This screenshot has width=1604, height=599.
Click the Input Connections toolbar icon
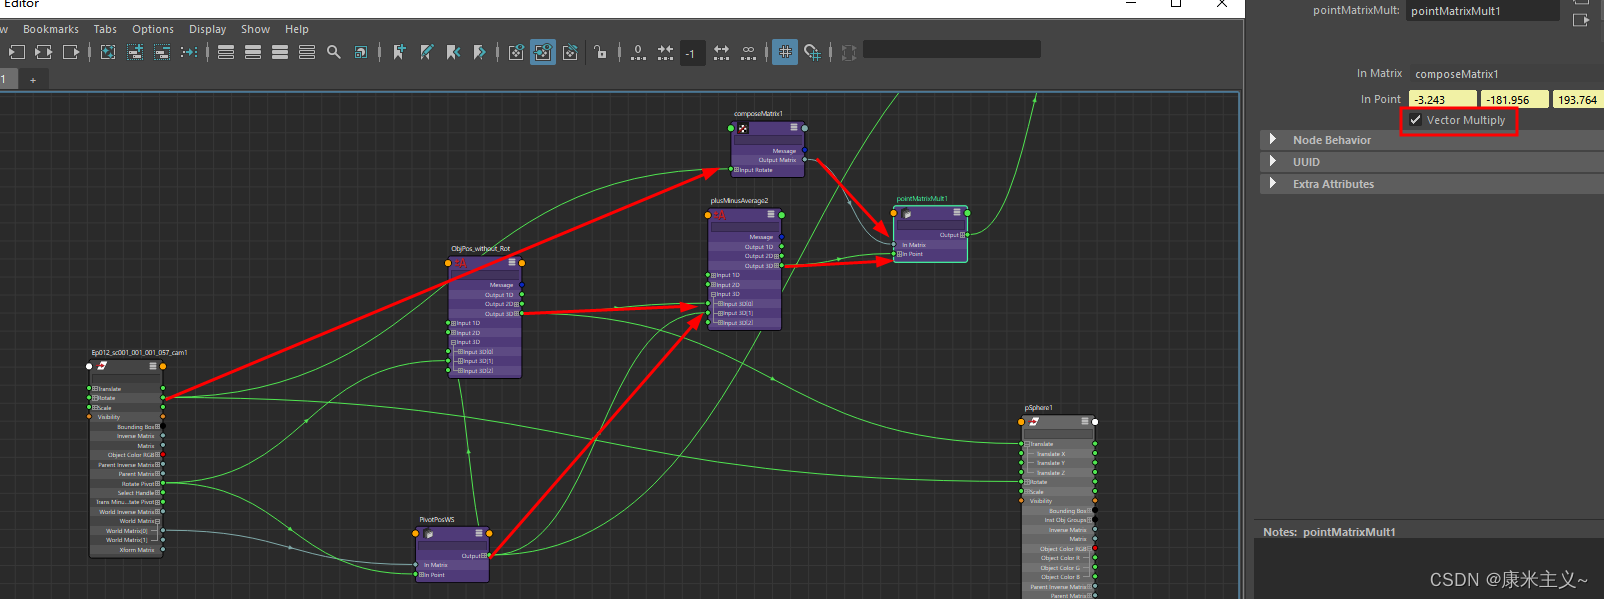[x=17, y=52]
